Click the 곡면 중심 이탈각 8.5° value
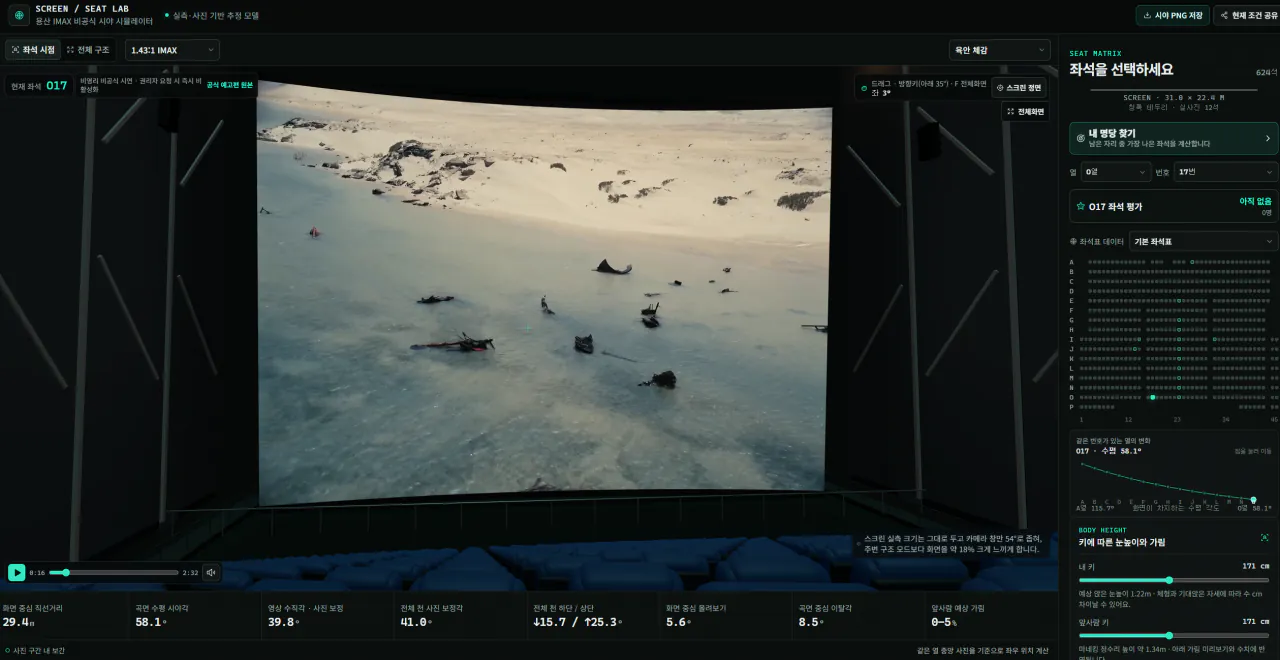Viewport: 1280px width, 660px height. click(x=810, y=622)
